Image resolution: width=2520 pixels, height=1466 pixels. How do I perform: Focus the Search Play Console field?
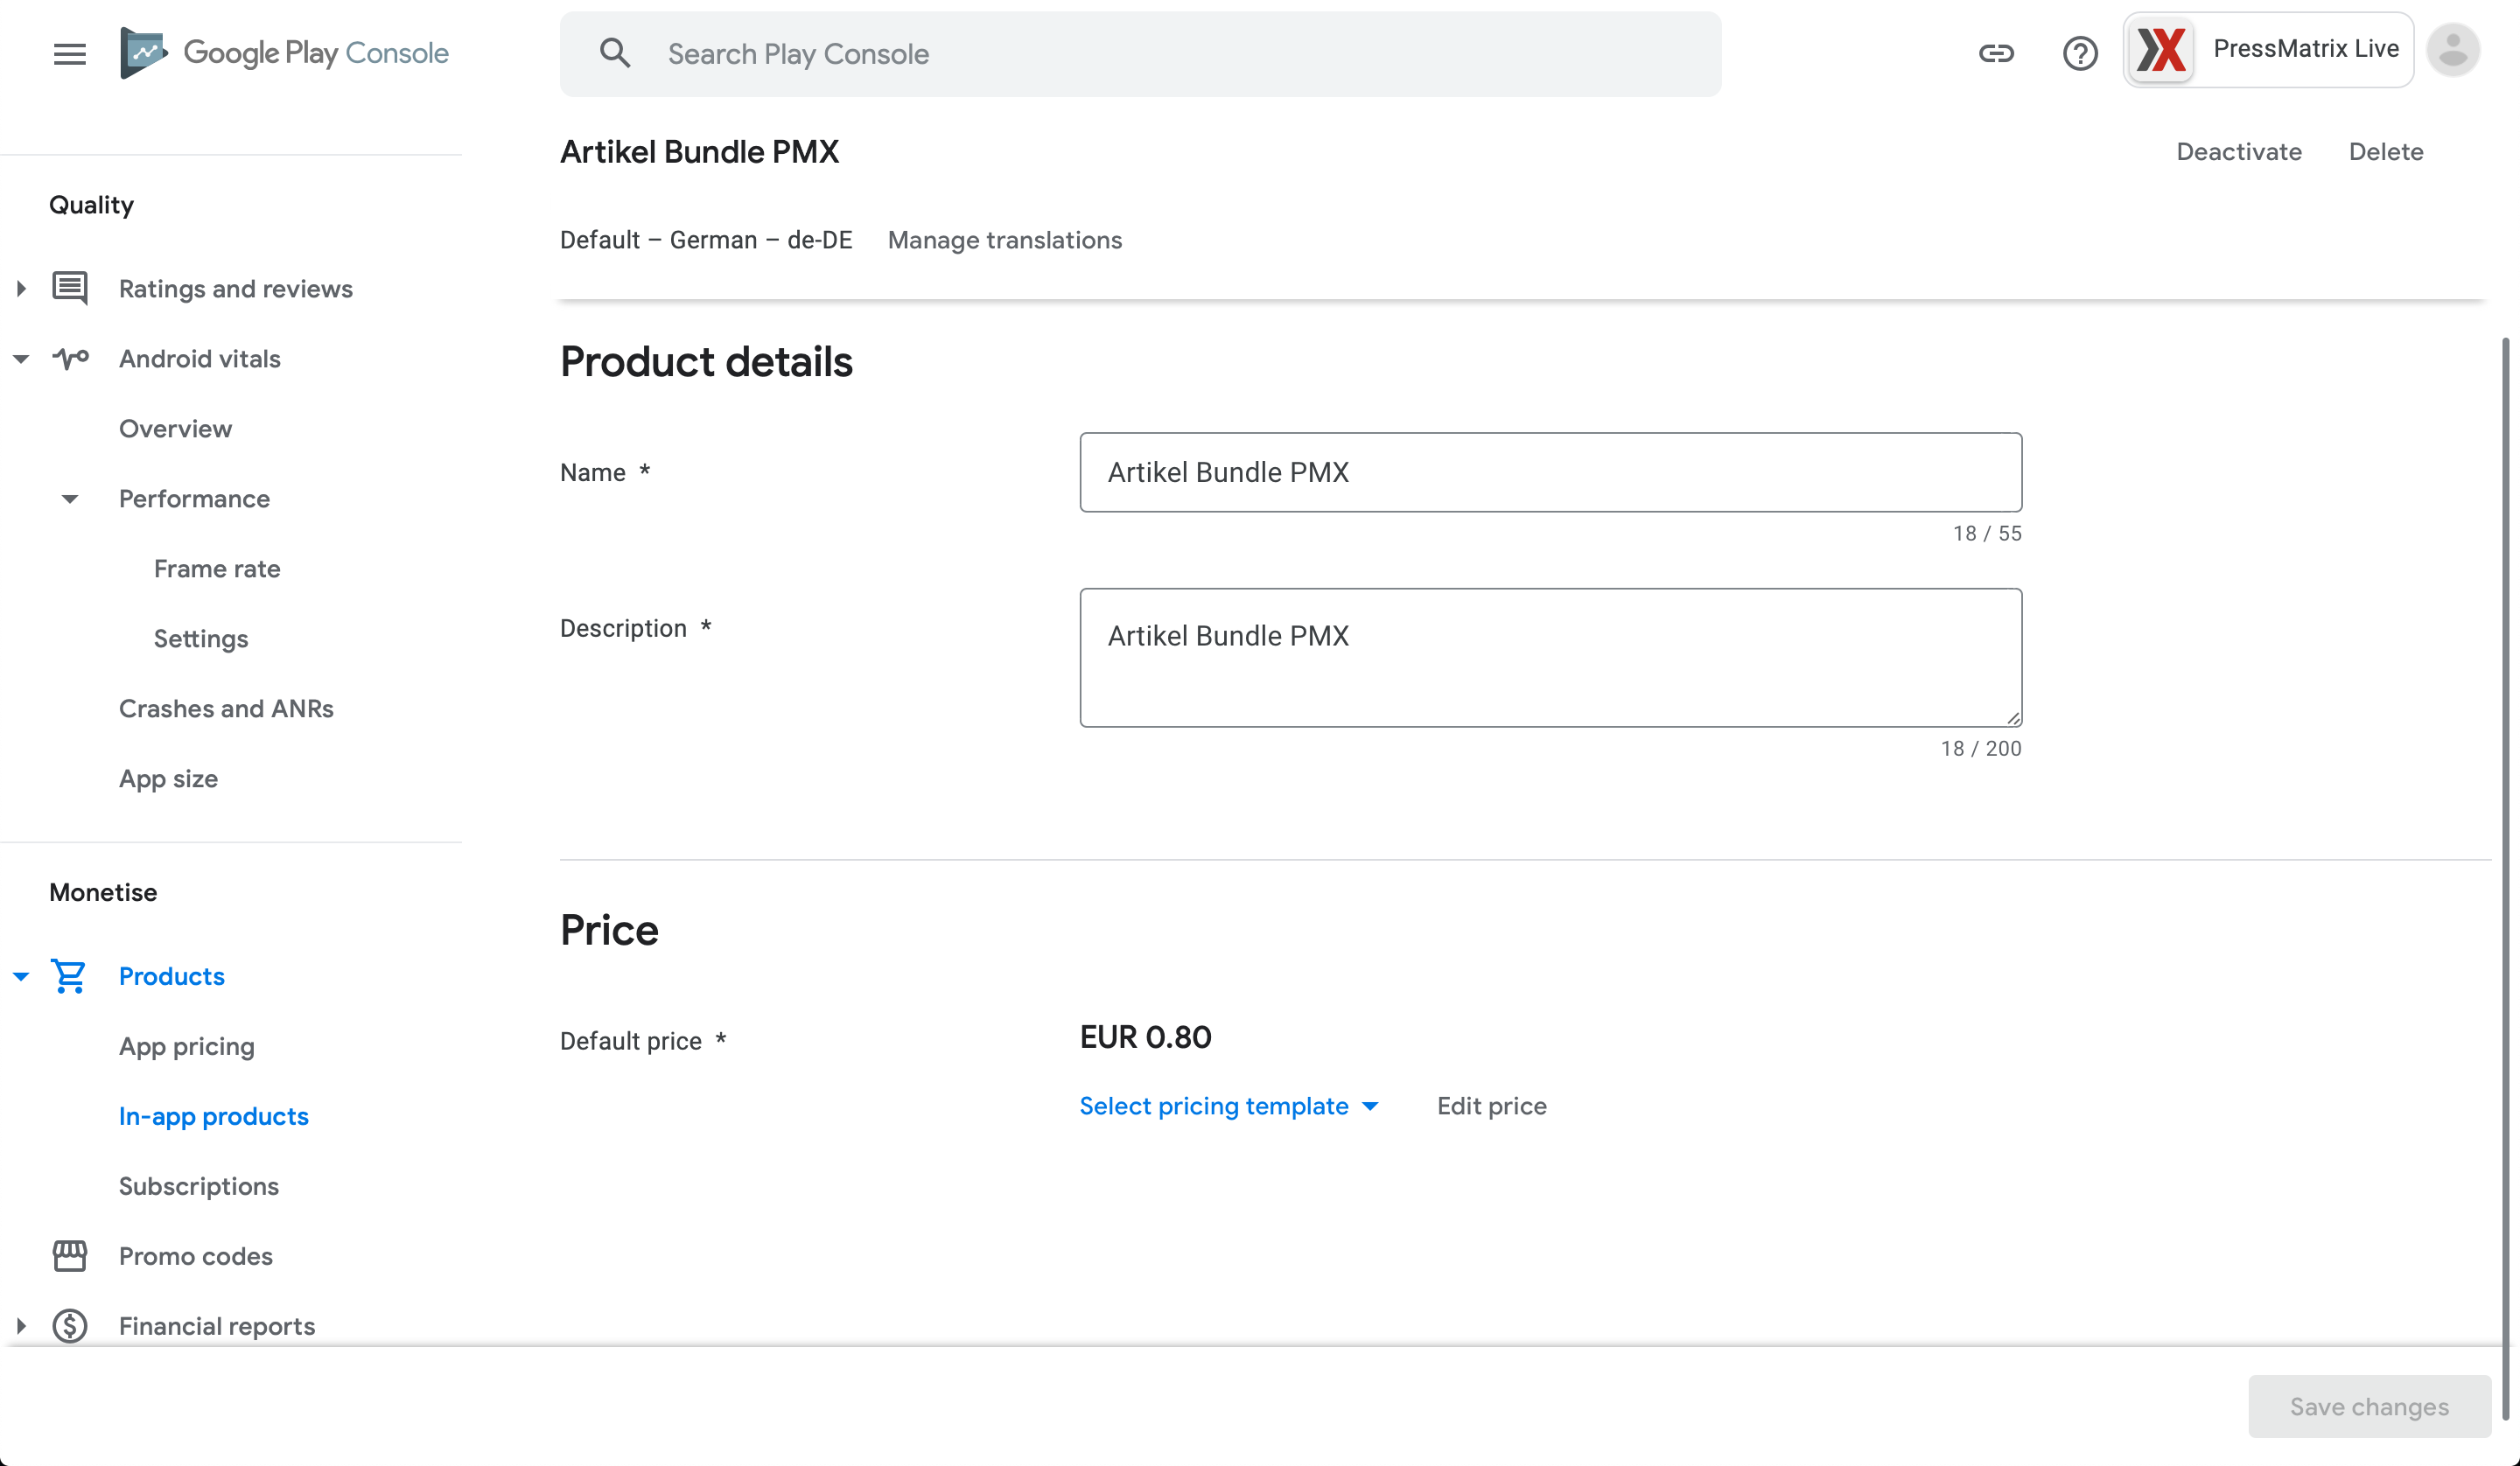tap(1140, 54)
